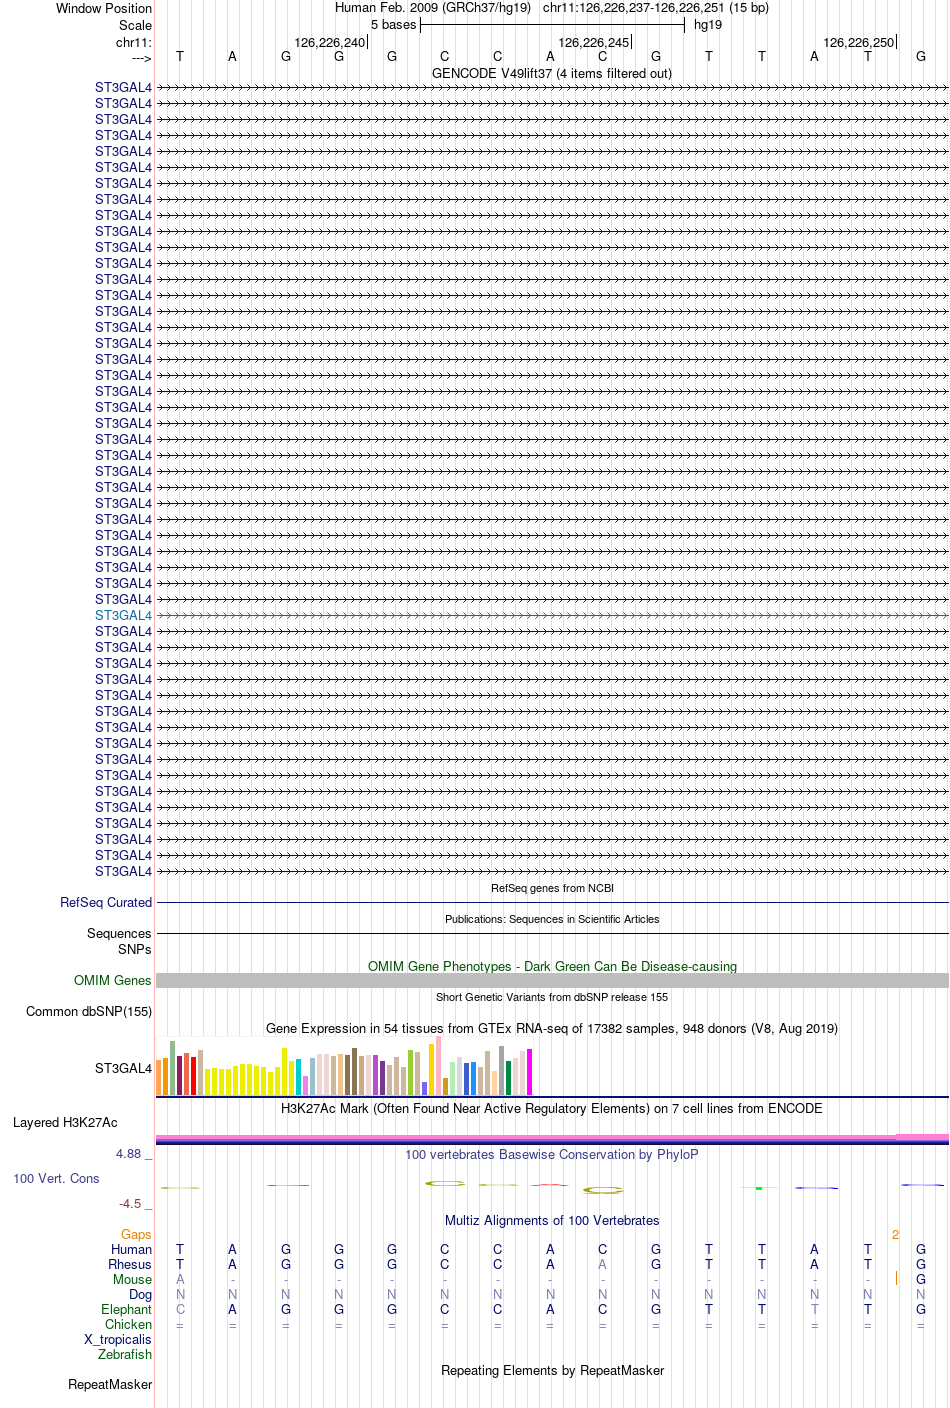Click the Mouse alignment row label
This screenshot has height=1408, width=950.
click(133, 1279)
